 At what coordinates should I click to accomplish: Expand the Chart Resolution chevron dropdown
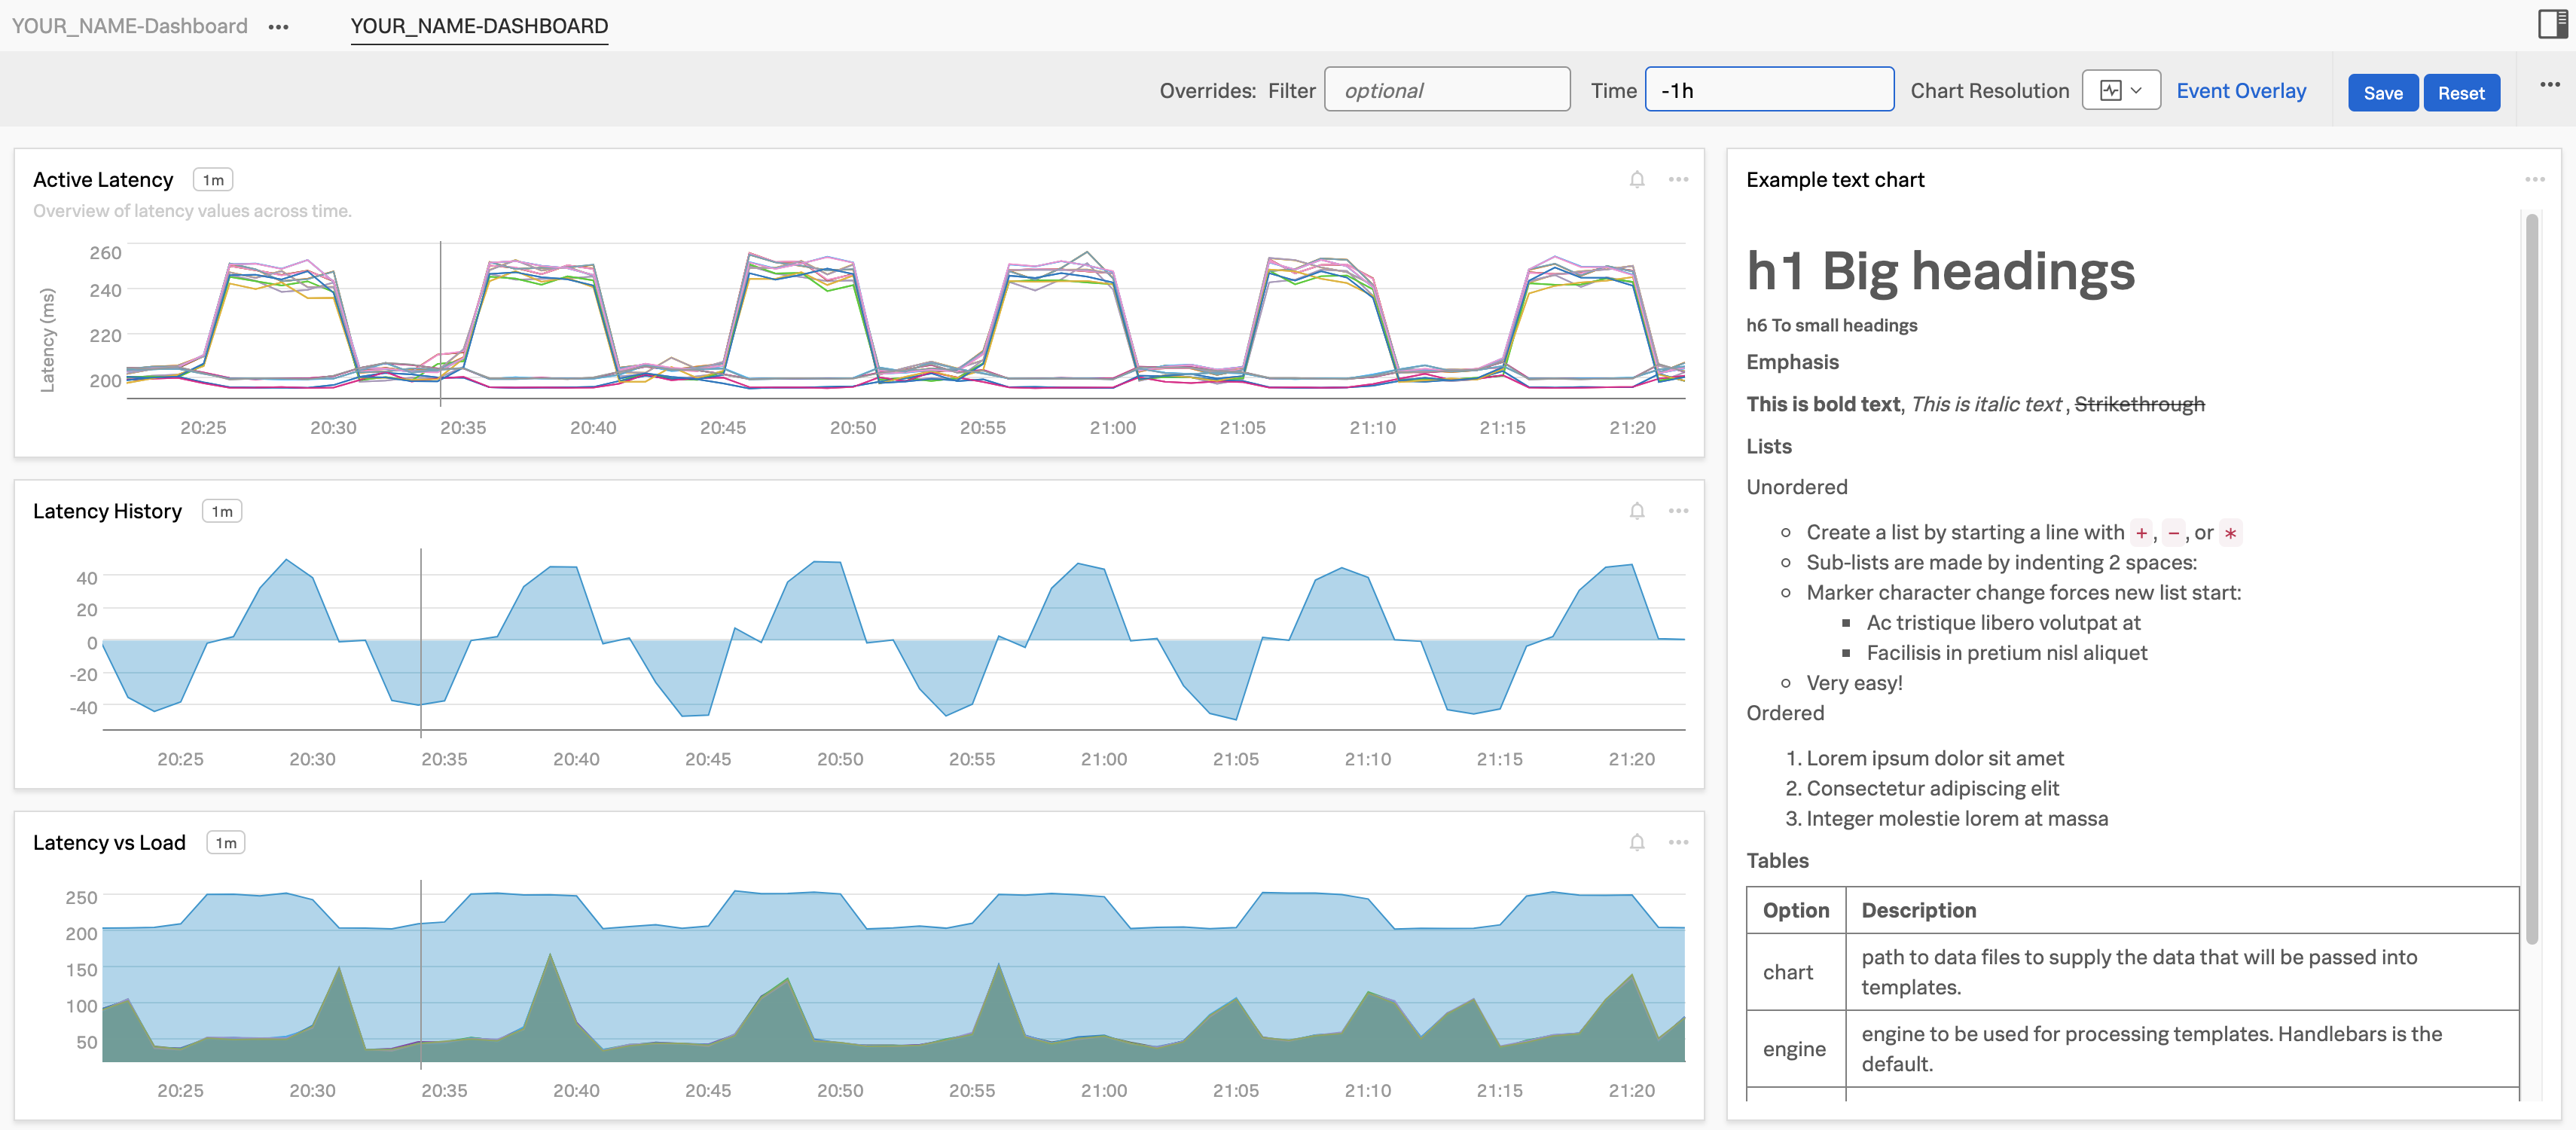[2137, 89]
